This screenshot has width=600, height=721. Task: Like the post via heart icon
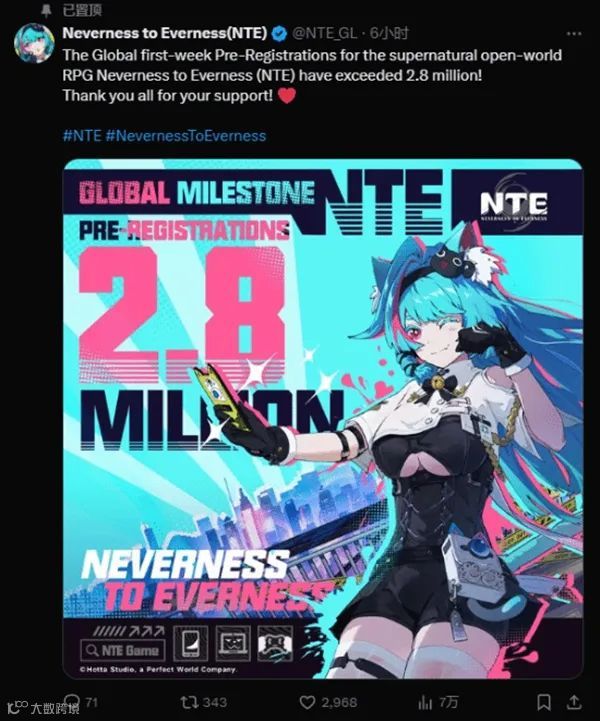307,702
